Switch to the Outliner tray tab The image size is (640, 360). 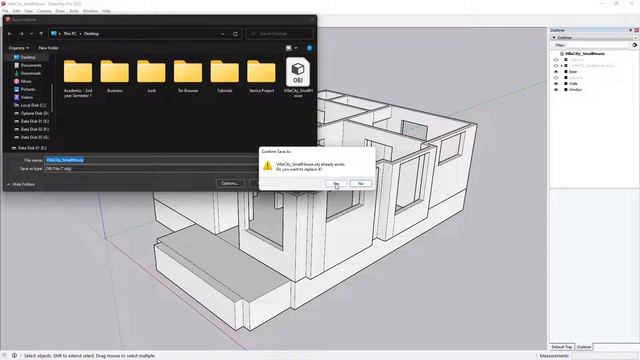(x=584, y=347)
